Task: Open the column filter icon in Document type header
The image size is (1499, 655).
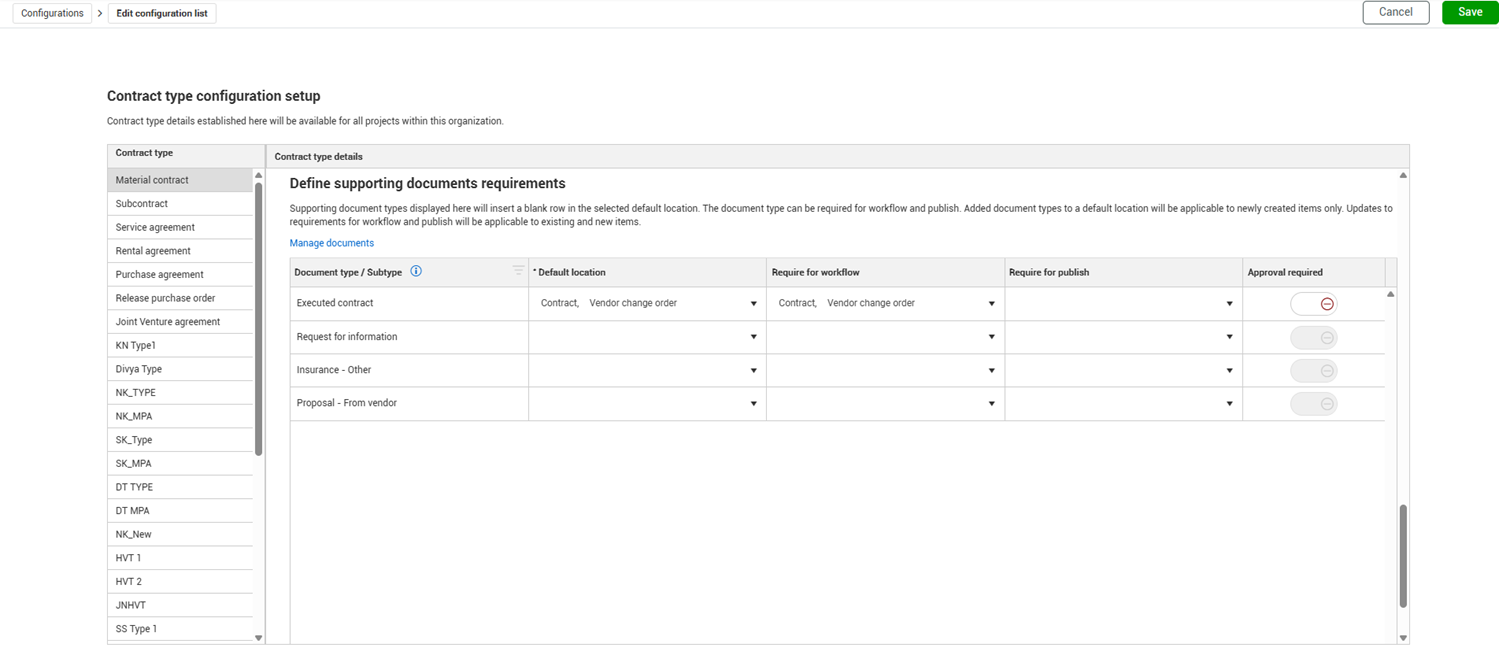Action: pyautogui.click(x=518, y=271)
